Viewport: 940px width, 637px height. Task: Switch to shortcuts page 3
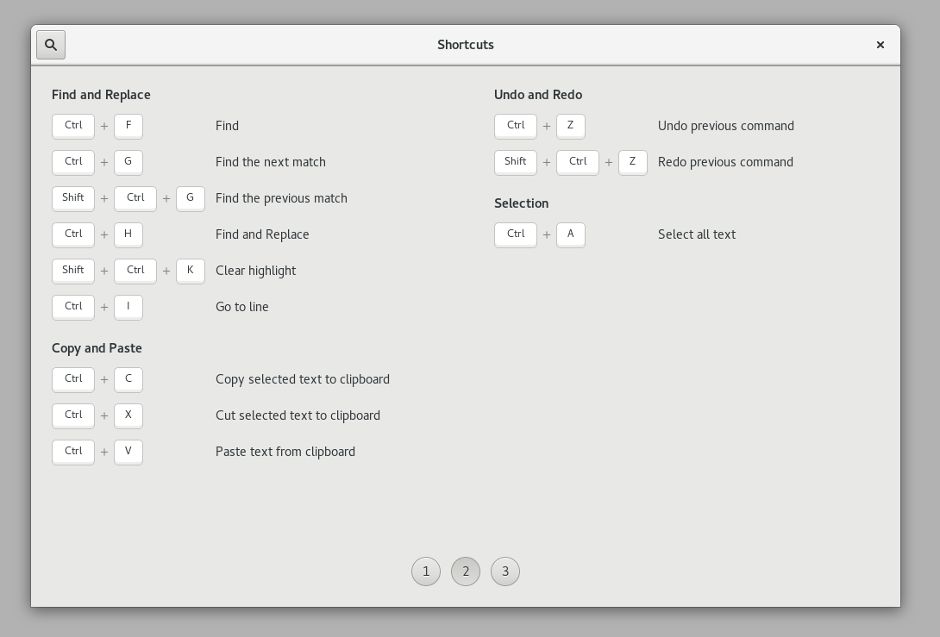click(505, 572)
